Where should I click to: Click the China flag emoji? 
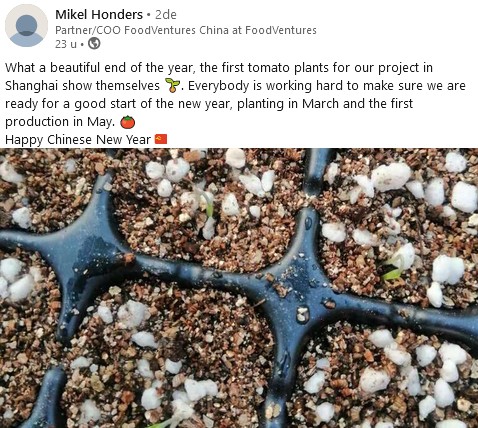coord(161,139)
